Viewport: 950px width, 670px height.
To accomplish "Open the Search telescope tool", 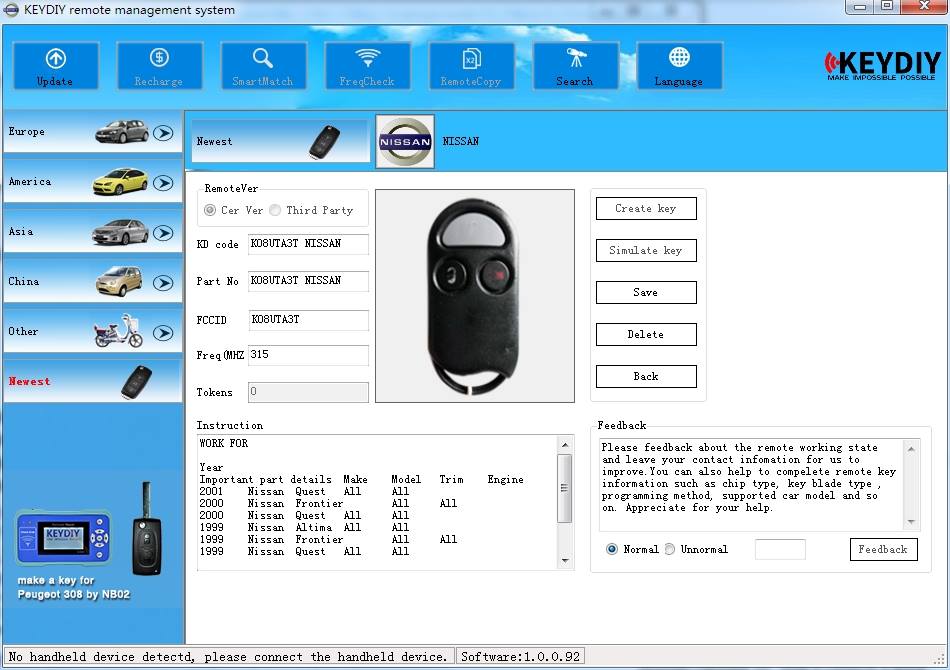I will pyautogui.click(x=576, y=65).
